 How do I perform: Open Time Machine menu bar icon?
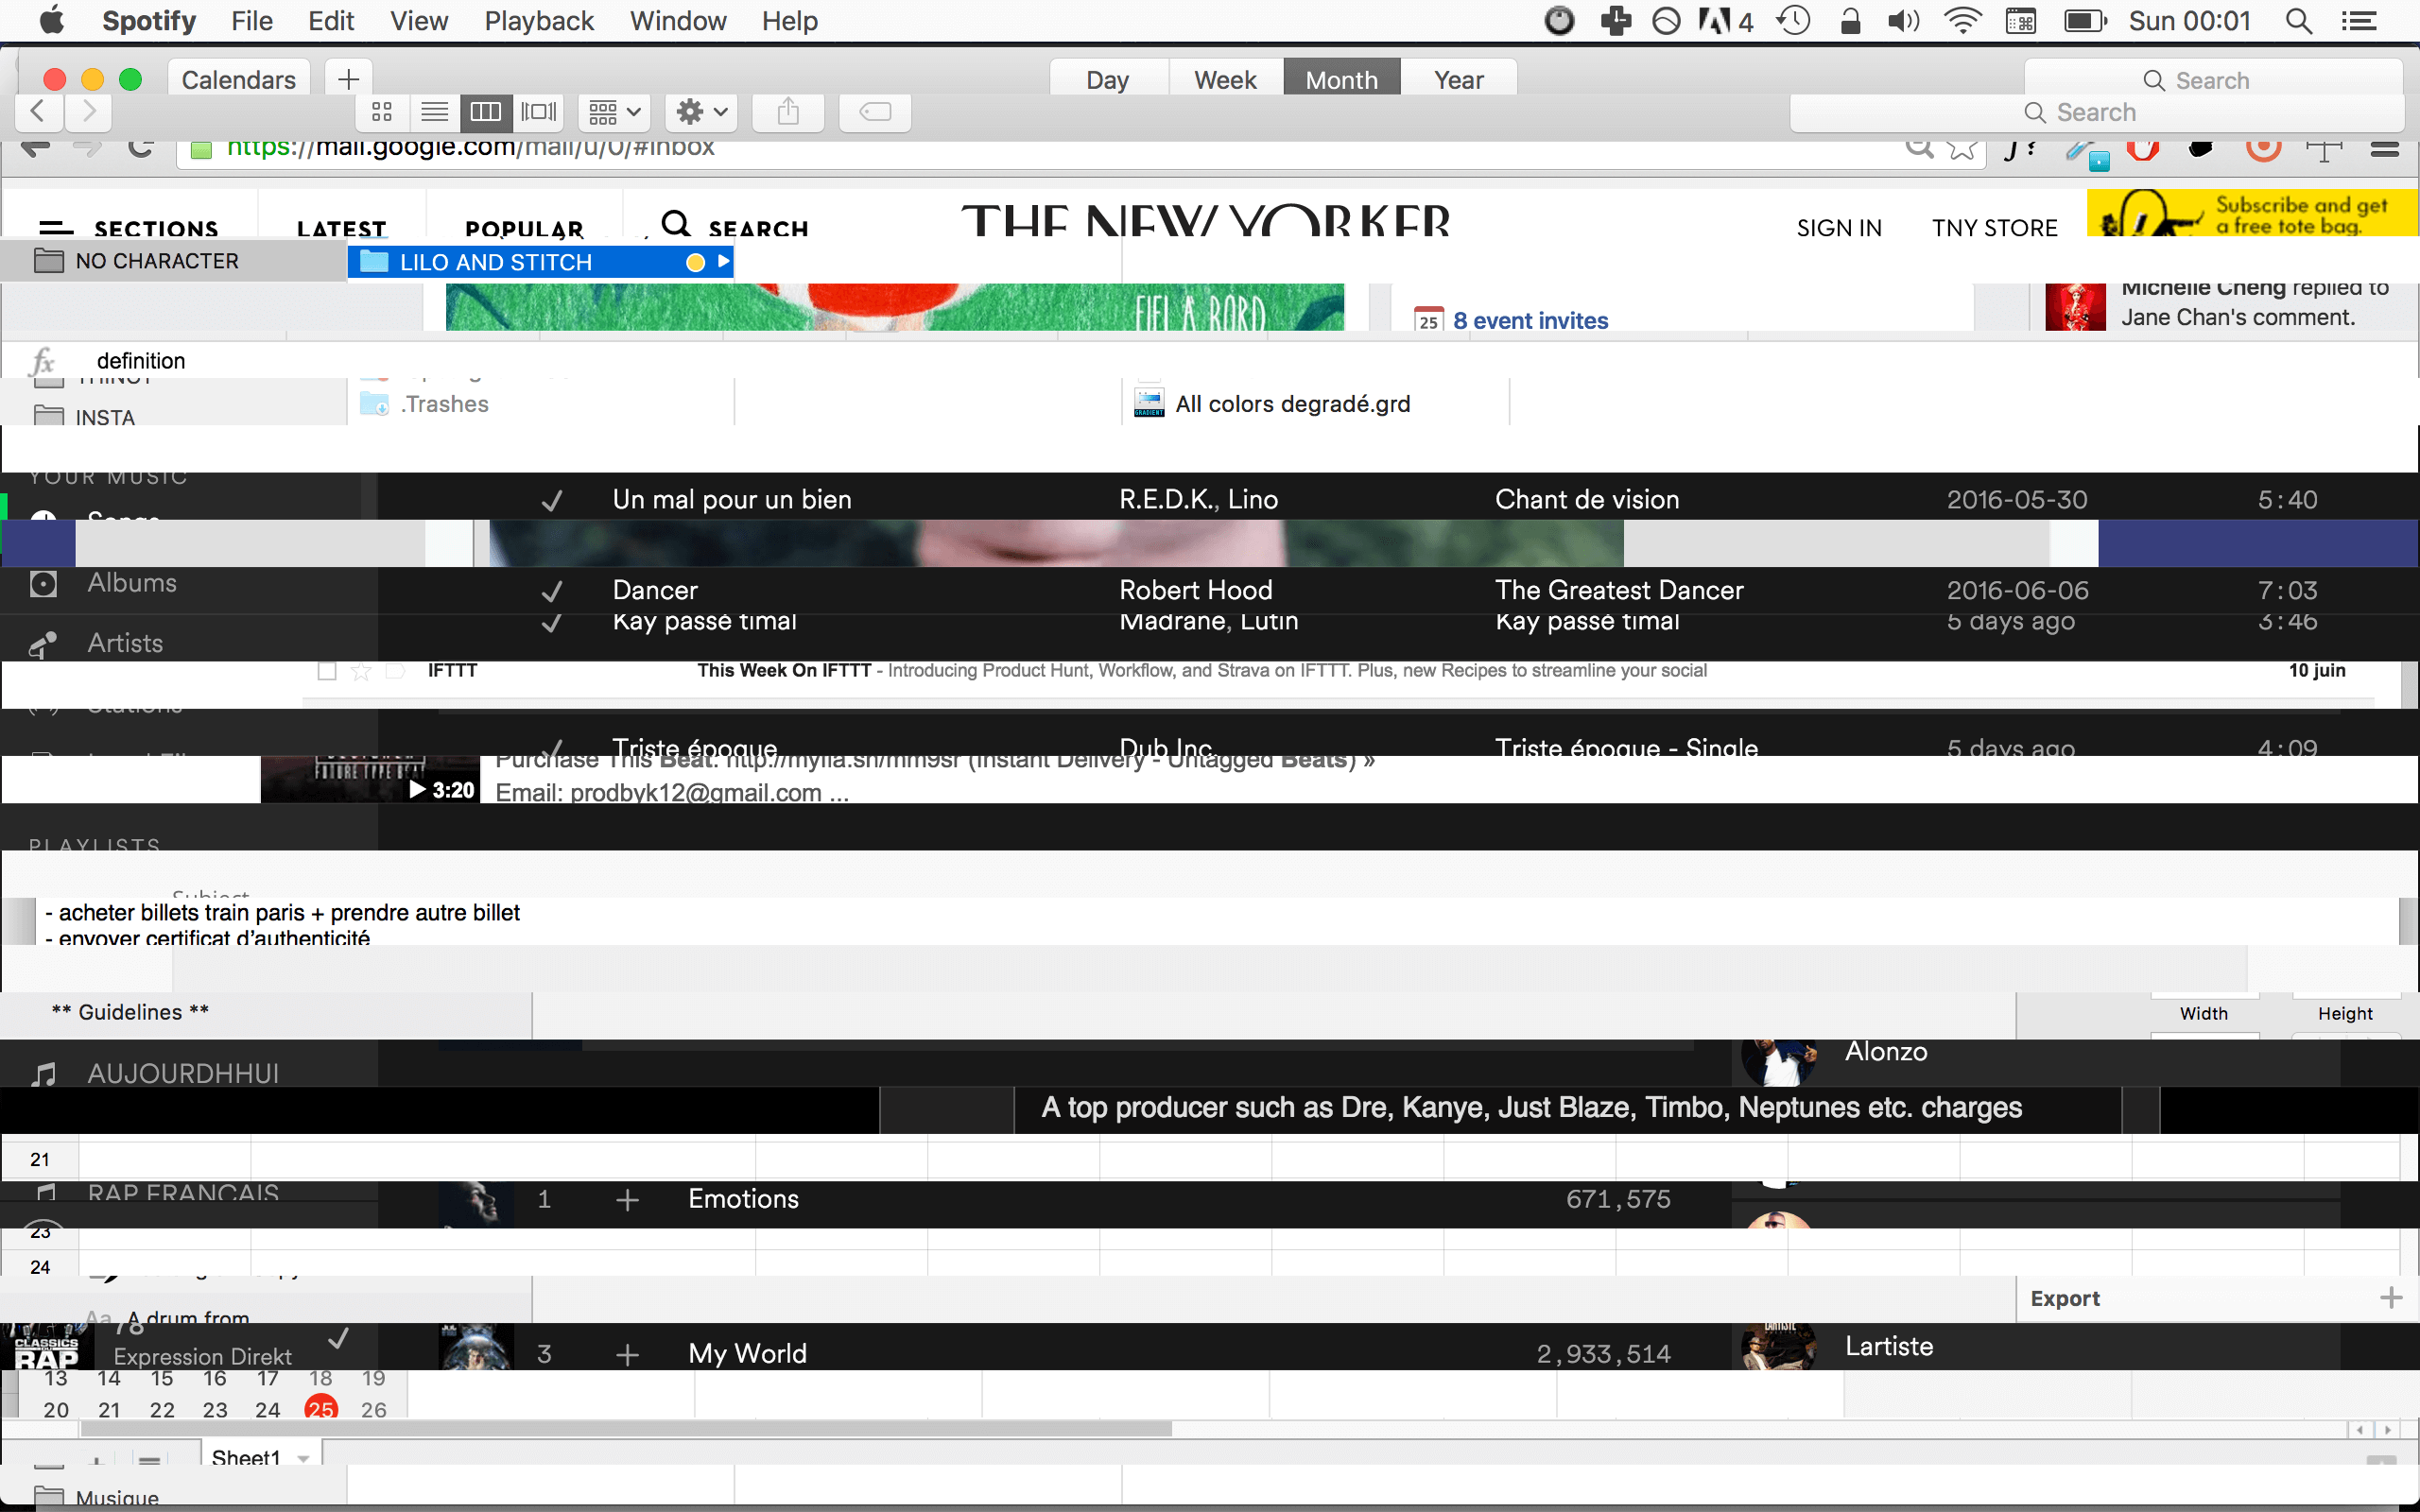tap(1794, 21)
